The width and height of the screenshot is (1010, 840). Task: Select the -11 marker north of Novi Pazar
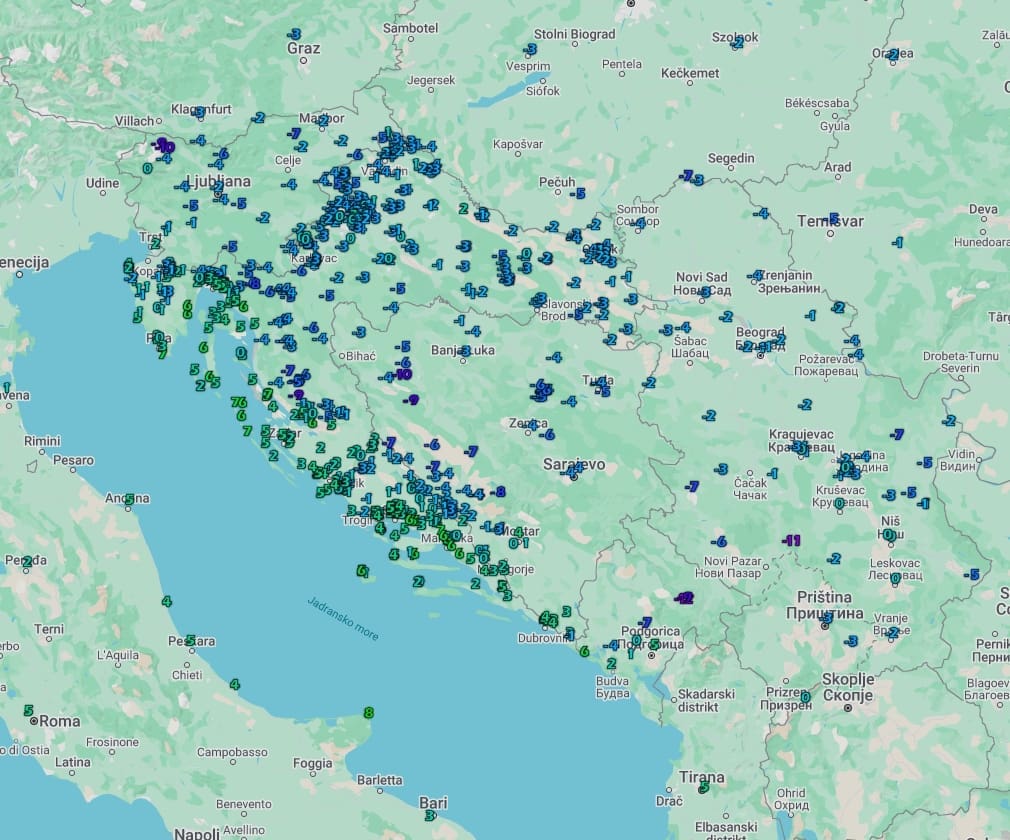[792, 541]
